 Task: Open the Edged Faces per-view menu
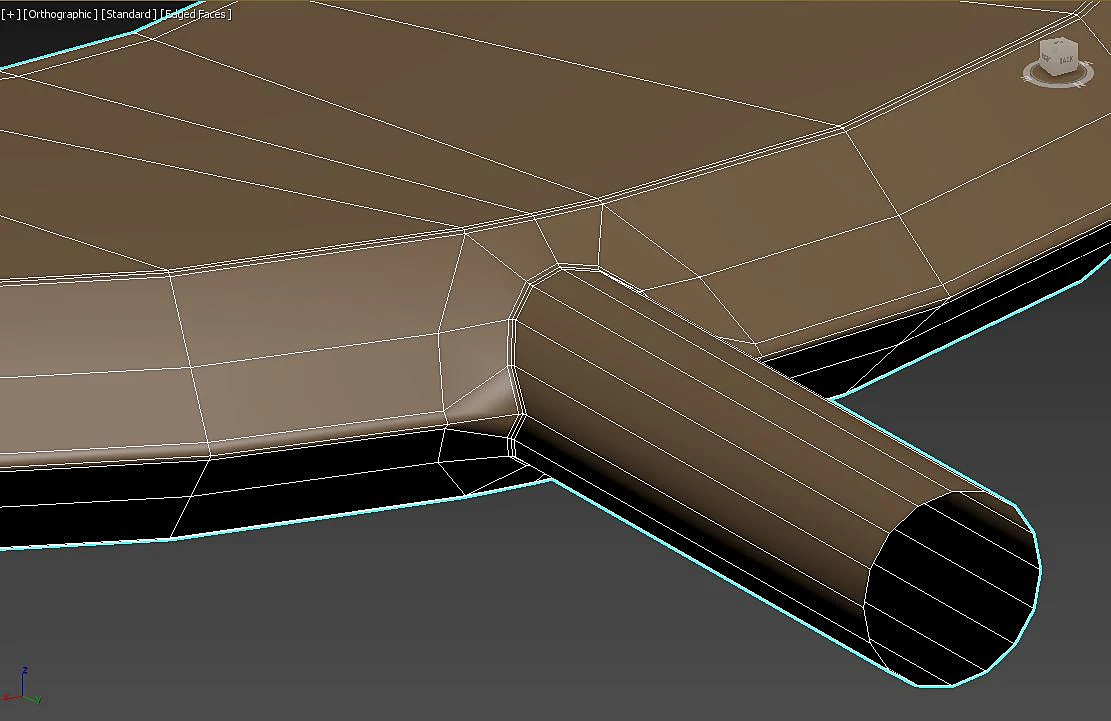(x=196, y=14)
